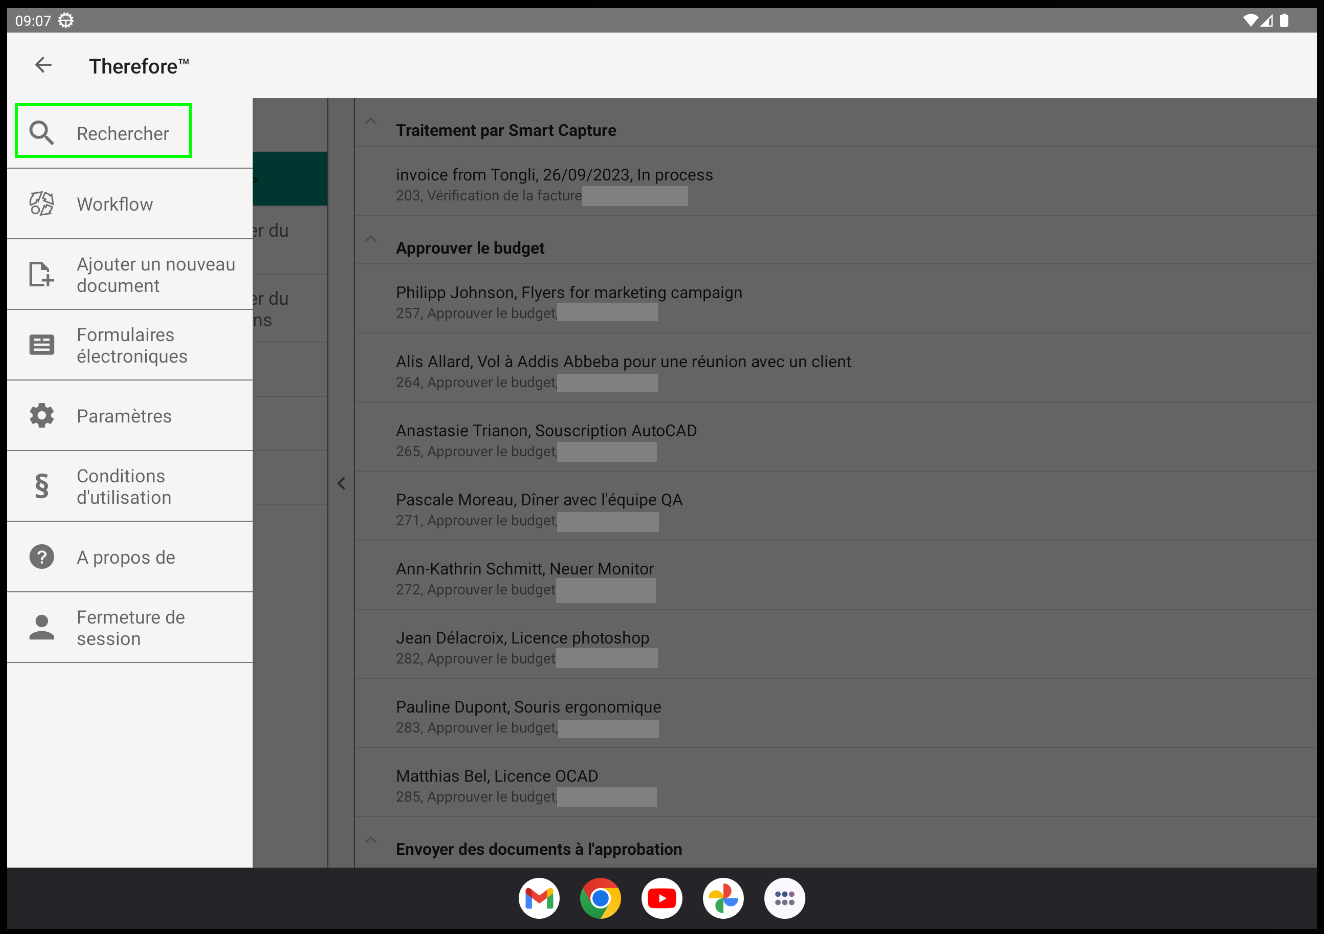1324x934 pixels.
Task: Click the question mark about icon
Action: pos(41,556)
